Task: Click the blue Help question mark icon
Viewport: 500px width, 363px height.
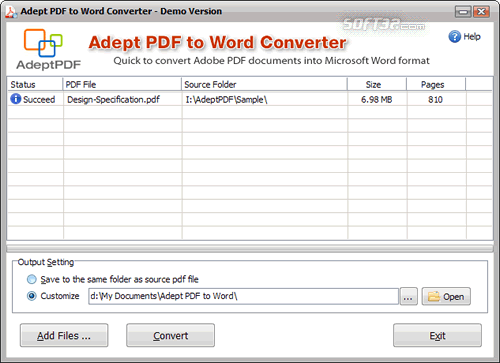Action: coord(455,37)
